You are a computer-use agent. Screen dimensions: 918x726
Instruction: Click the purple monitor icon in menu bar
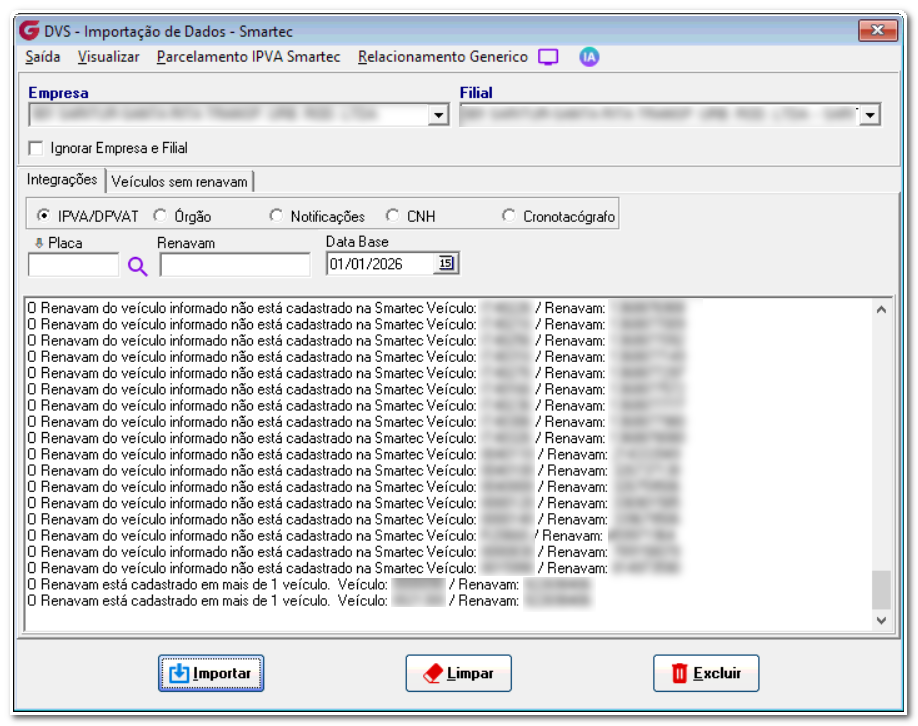tap(548, 57)
